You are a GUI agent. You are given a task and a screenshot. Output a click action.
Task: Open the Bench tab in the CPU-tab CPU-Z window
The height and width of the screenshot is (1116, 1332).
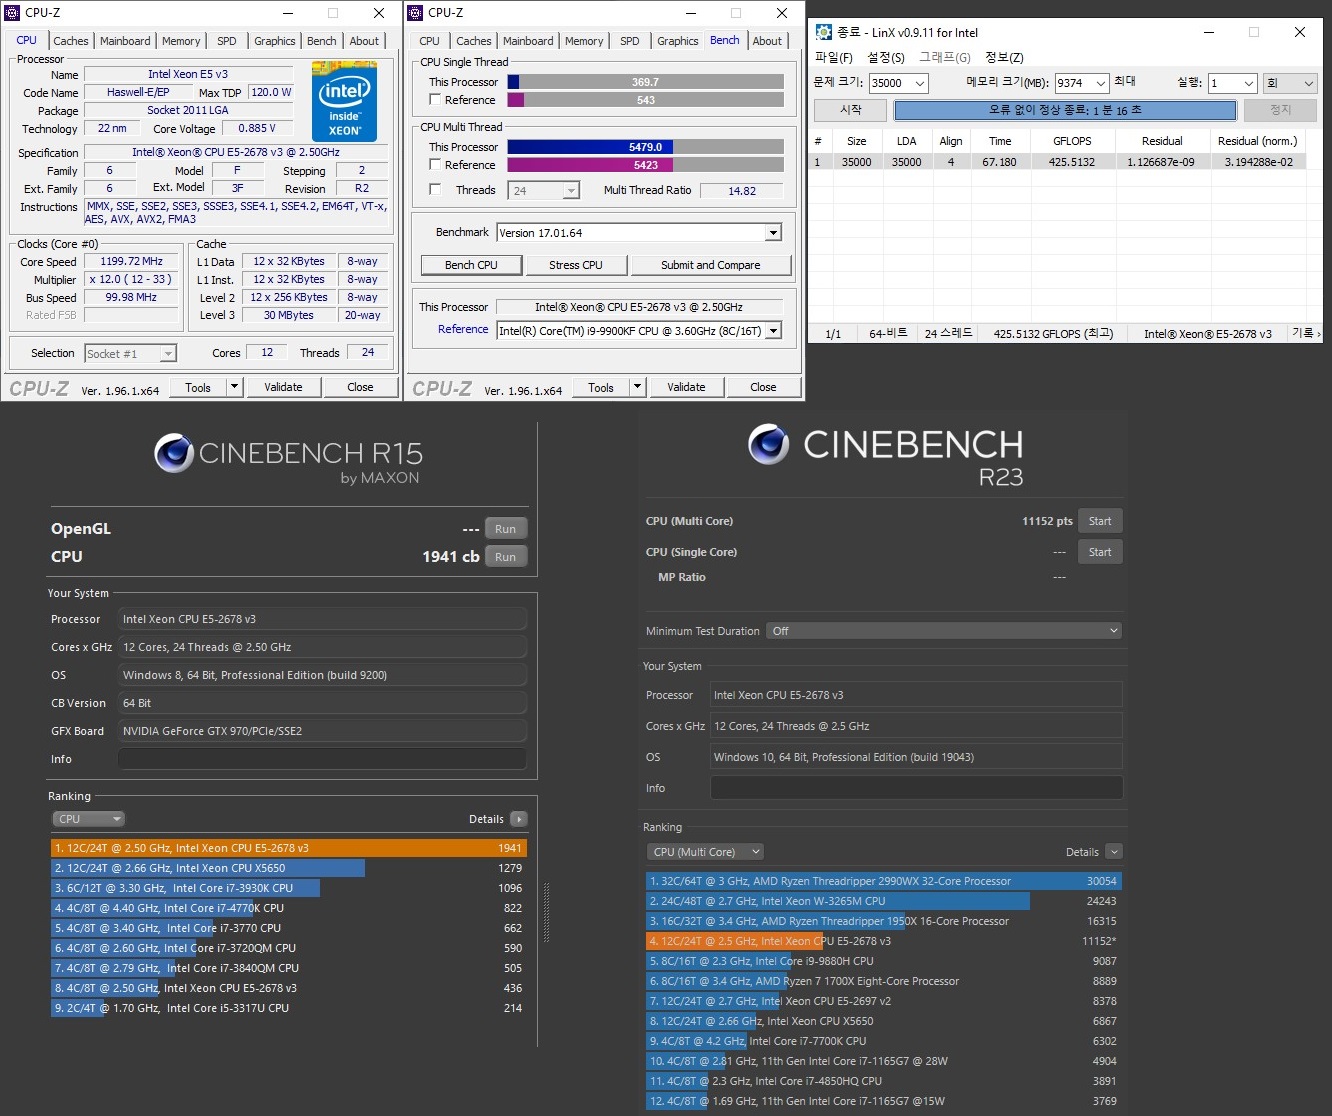coord(322,41)
